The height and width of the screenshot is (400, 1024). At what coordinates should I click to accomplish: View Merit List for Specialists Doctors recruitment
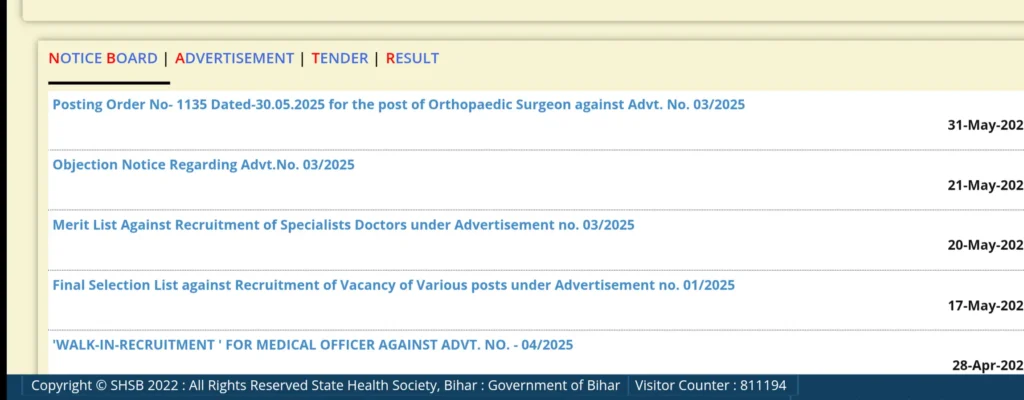(343, 225)
